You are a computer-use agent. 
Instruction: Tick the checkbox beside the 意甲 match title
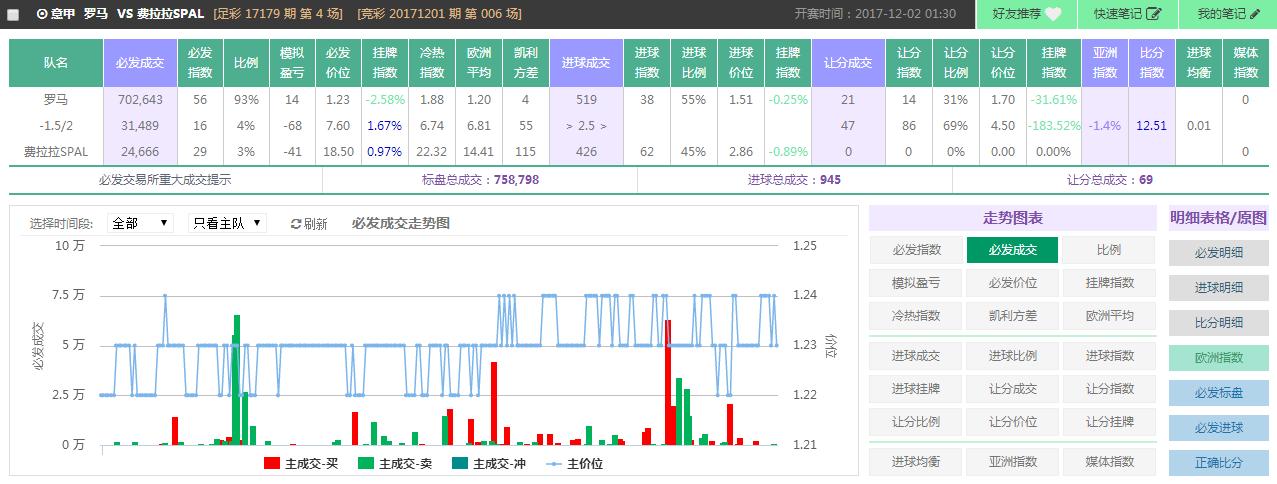coord(13,15)
